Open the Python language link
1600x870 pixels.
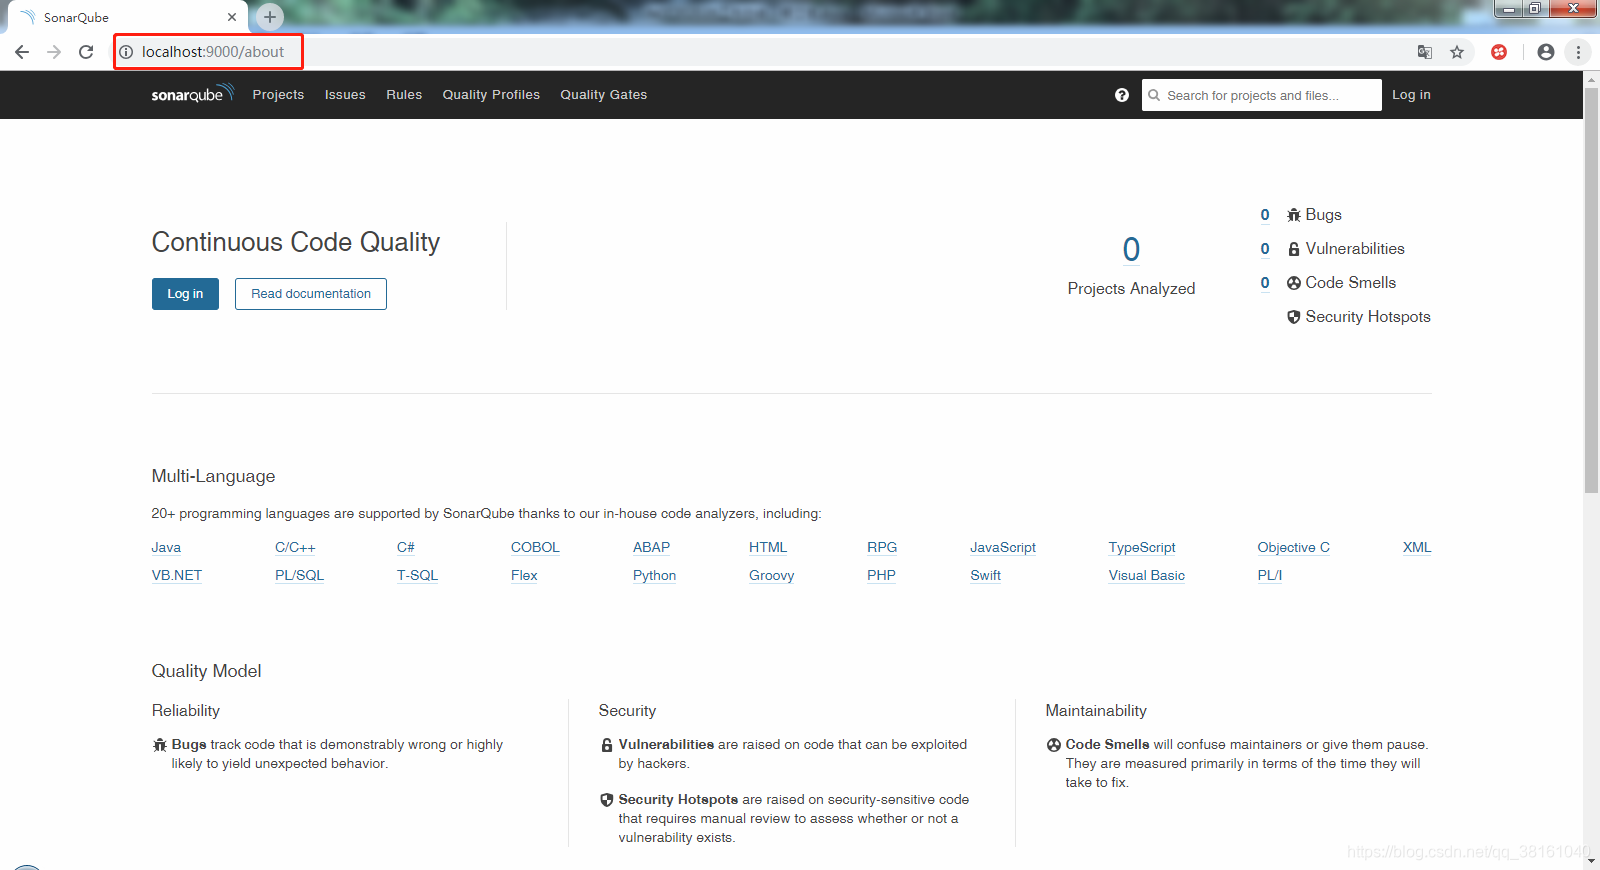click(654, 576)
